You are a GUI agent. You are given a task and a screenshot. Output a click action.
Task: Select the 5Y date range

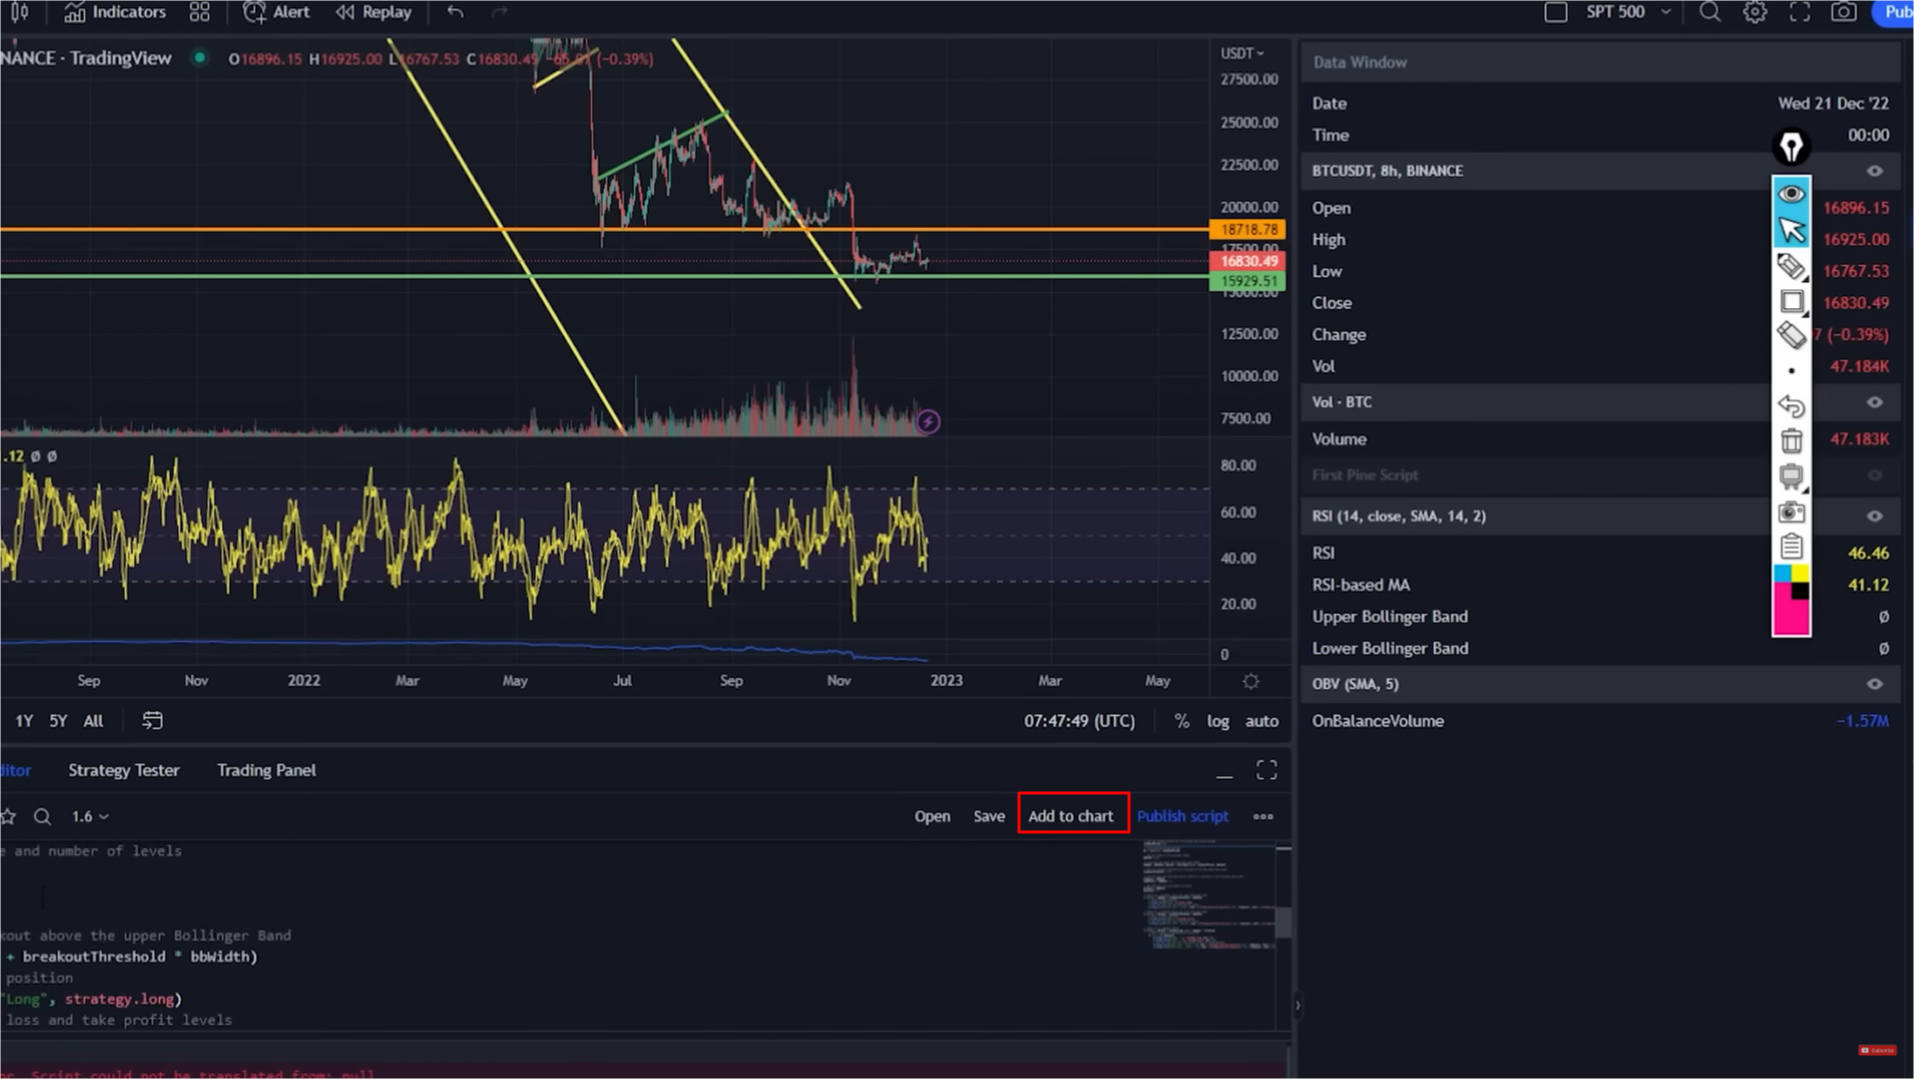(58, 721)
